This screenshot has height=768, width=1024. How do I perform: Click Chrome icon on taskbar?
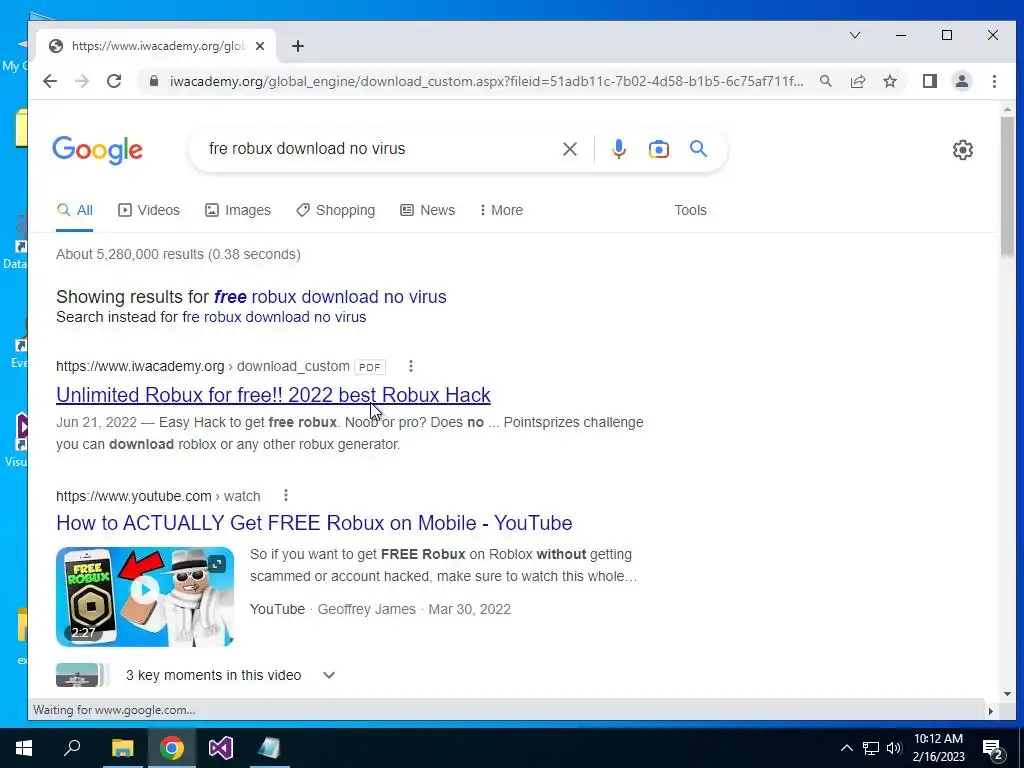(172, 748)
